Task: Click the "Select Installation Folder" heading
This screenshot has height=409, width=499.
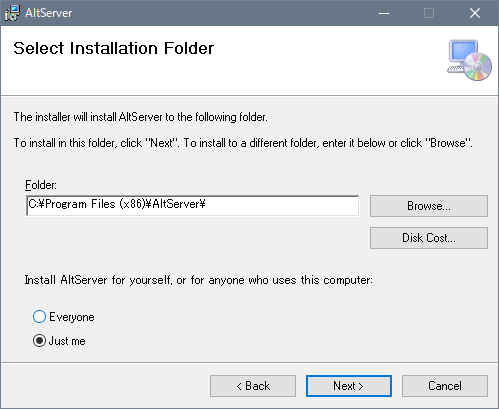Action: tap(114, 48)
